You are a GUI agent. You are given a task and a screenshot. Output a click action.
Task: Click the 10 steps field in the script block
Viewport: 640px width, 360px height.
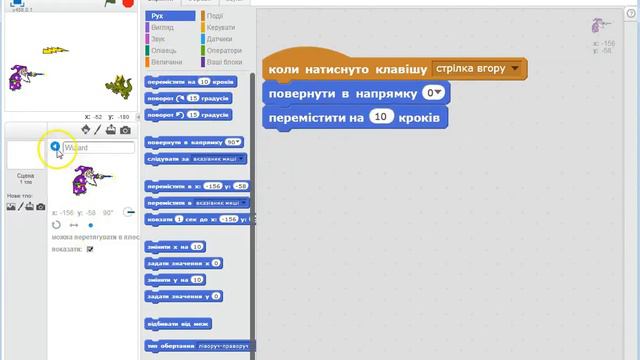tap(381, 117)
